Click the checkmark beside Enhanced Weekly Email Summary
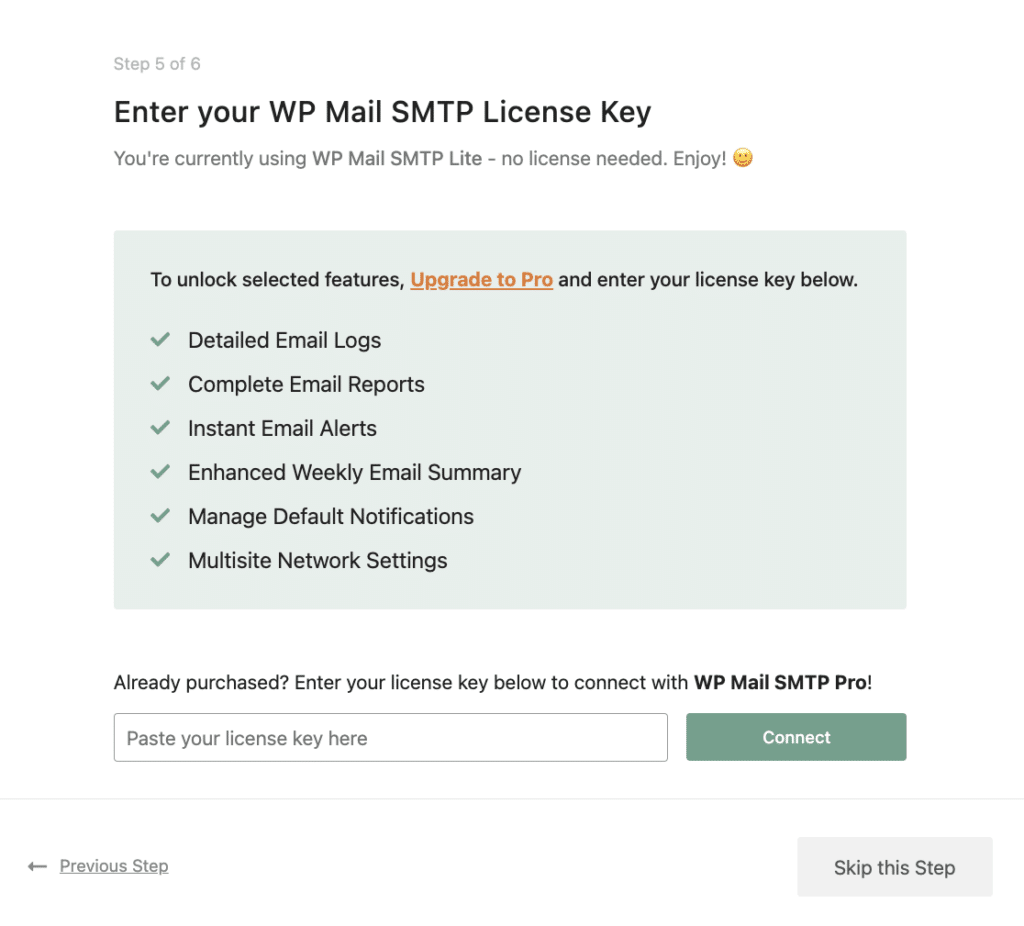The width and height of the screenshot is (1024, 926). pyautogui.click(x=160, y=472)
